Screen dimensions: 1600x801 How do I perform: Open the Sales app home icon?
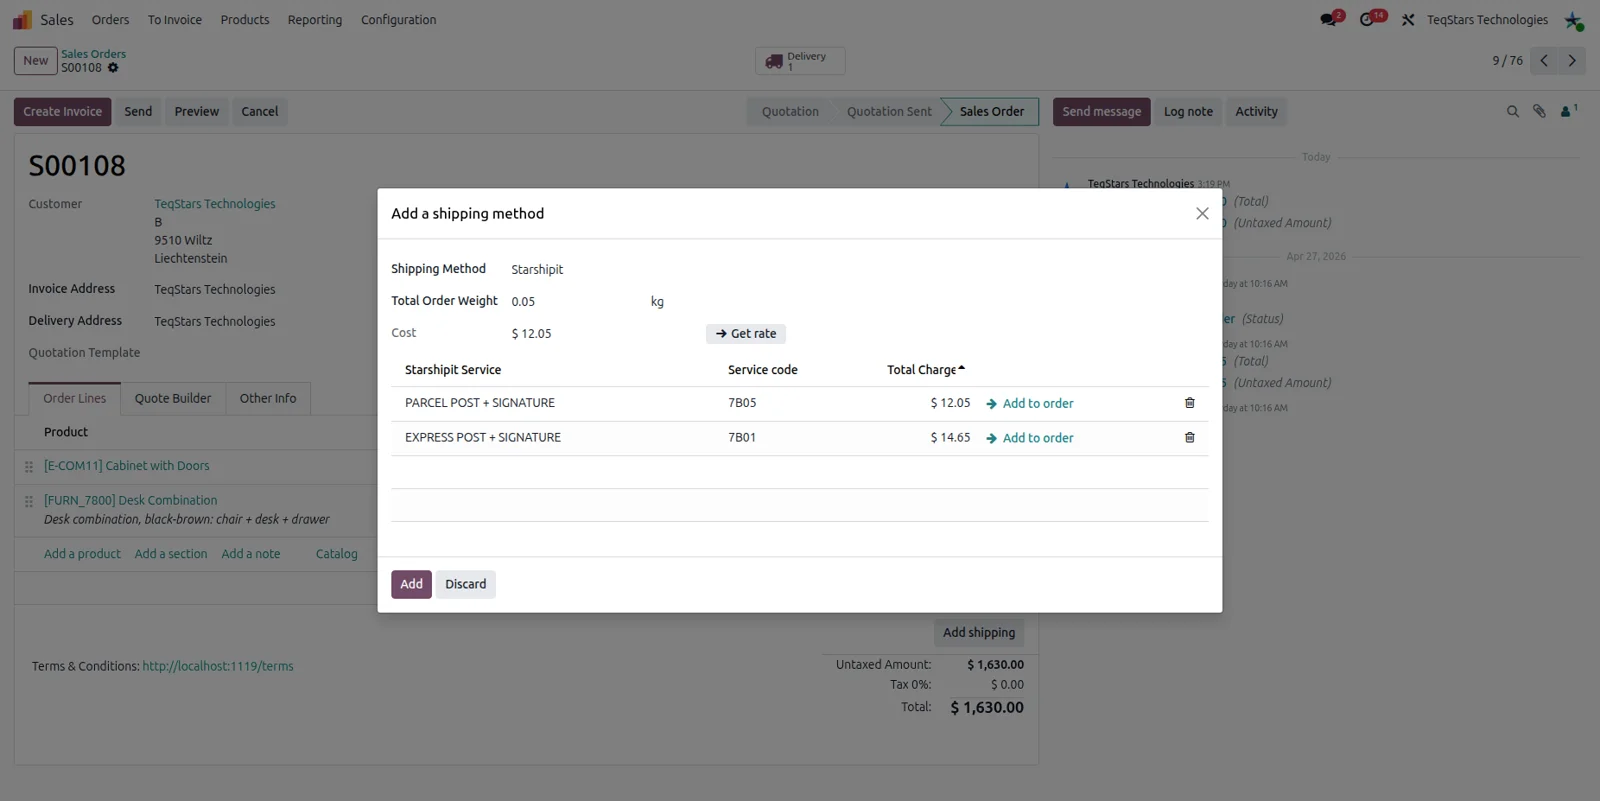tap(22, 20)
